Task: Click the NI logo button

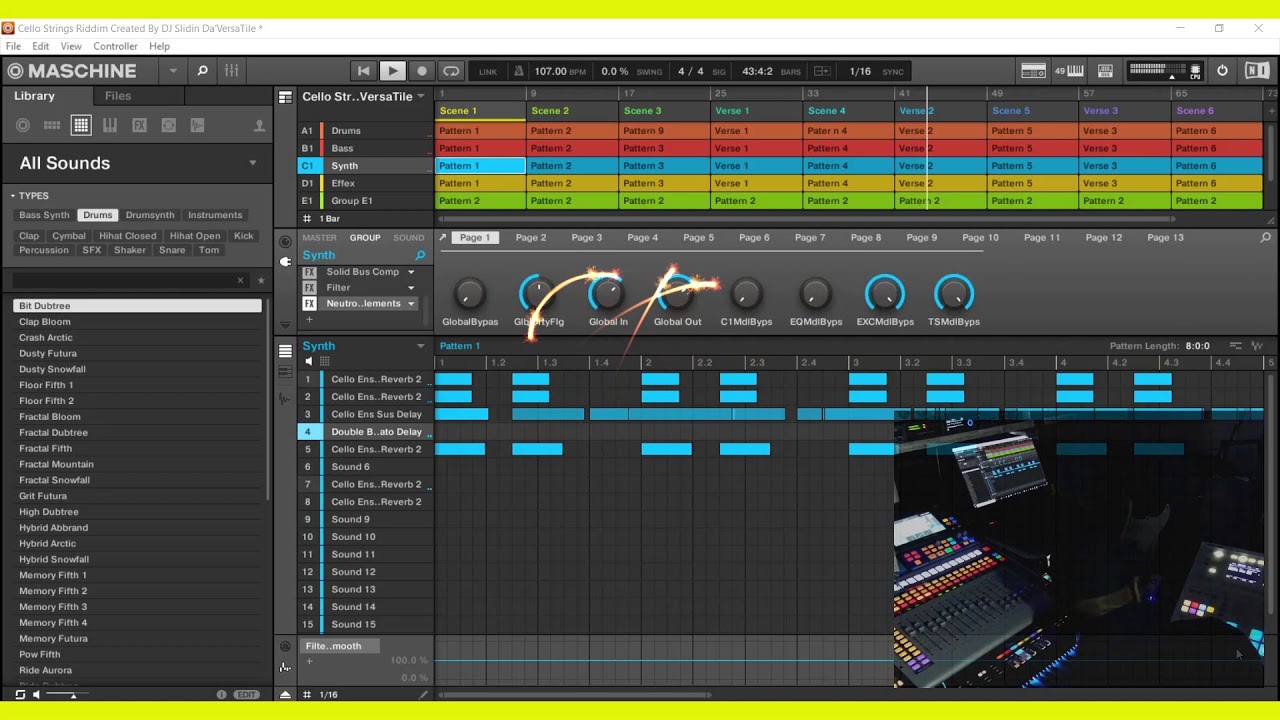Action: click(1256, 71)
